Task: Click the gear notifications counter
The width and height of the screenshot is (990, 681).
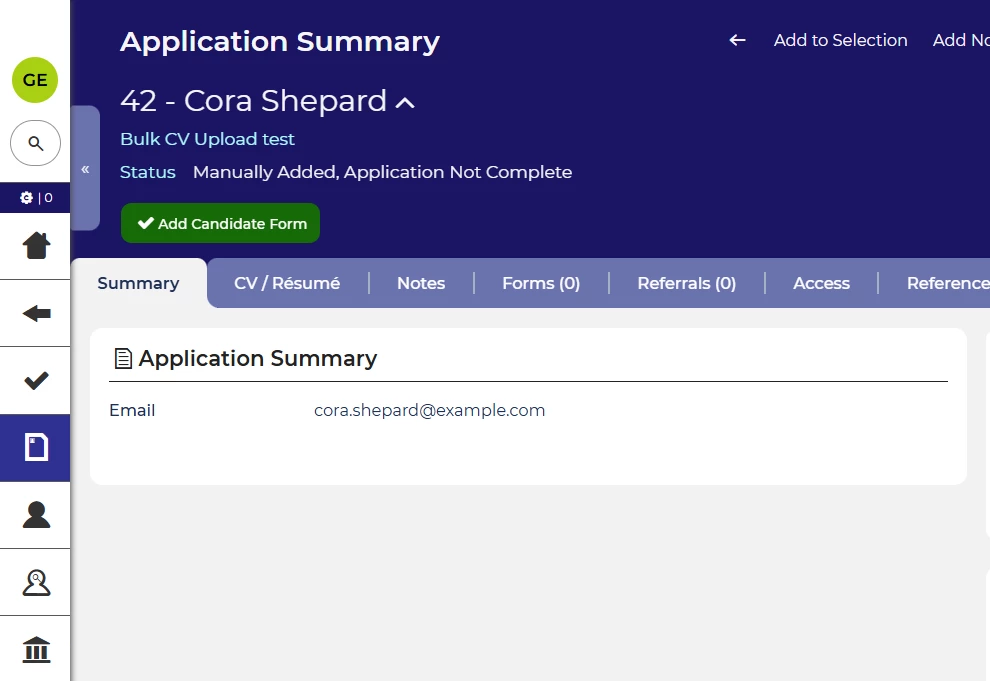Action: [x=35, y=198]
